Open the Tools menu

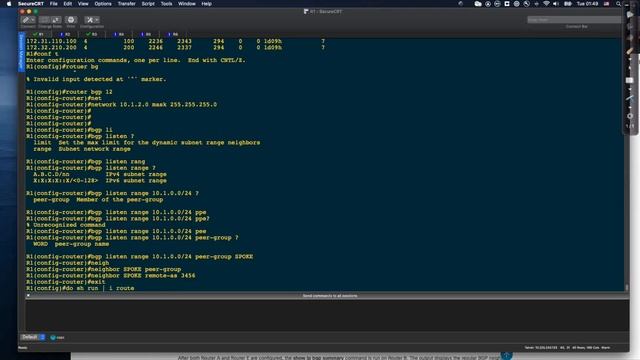click(166, 4)
